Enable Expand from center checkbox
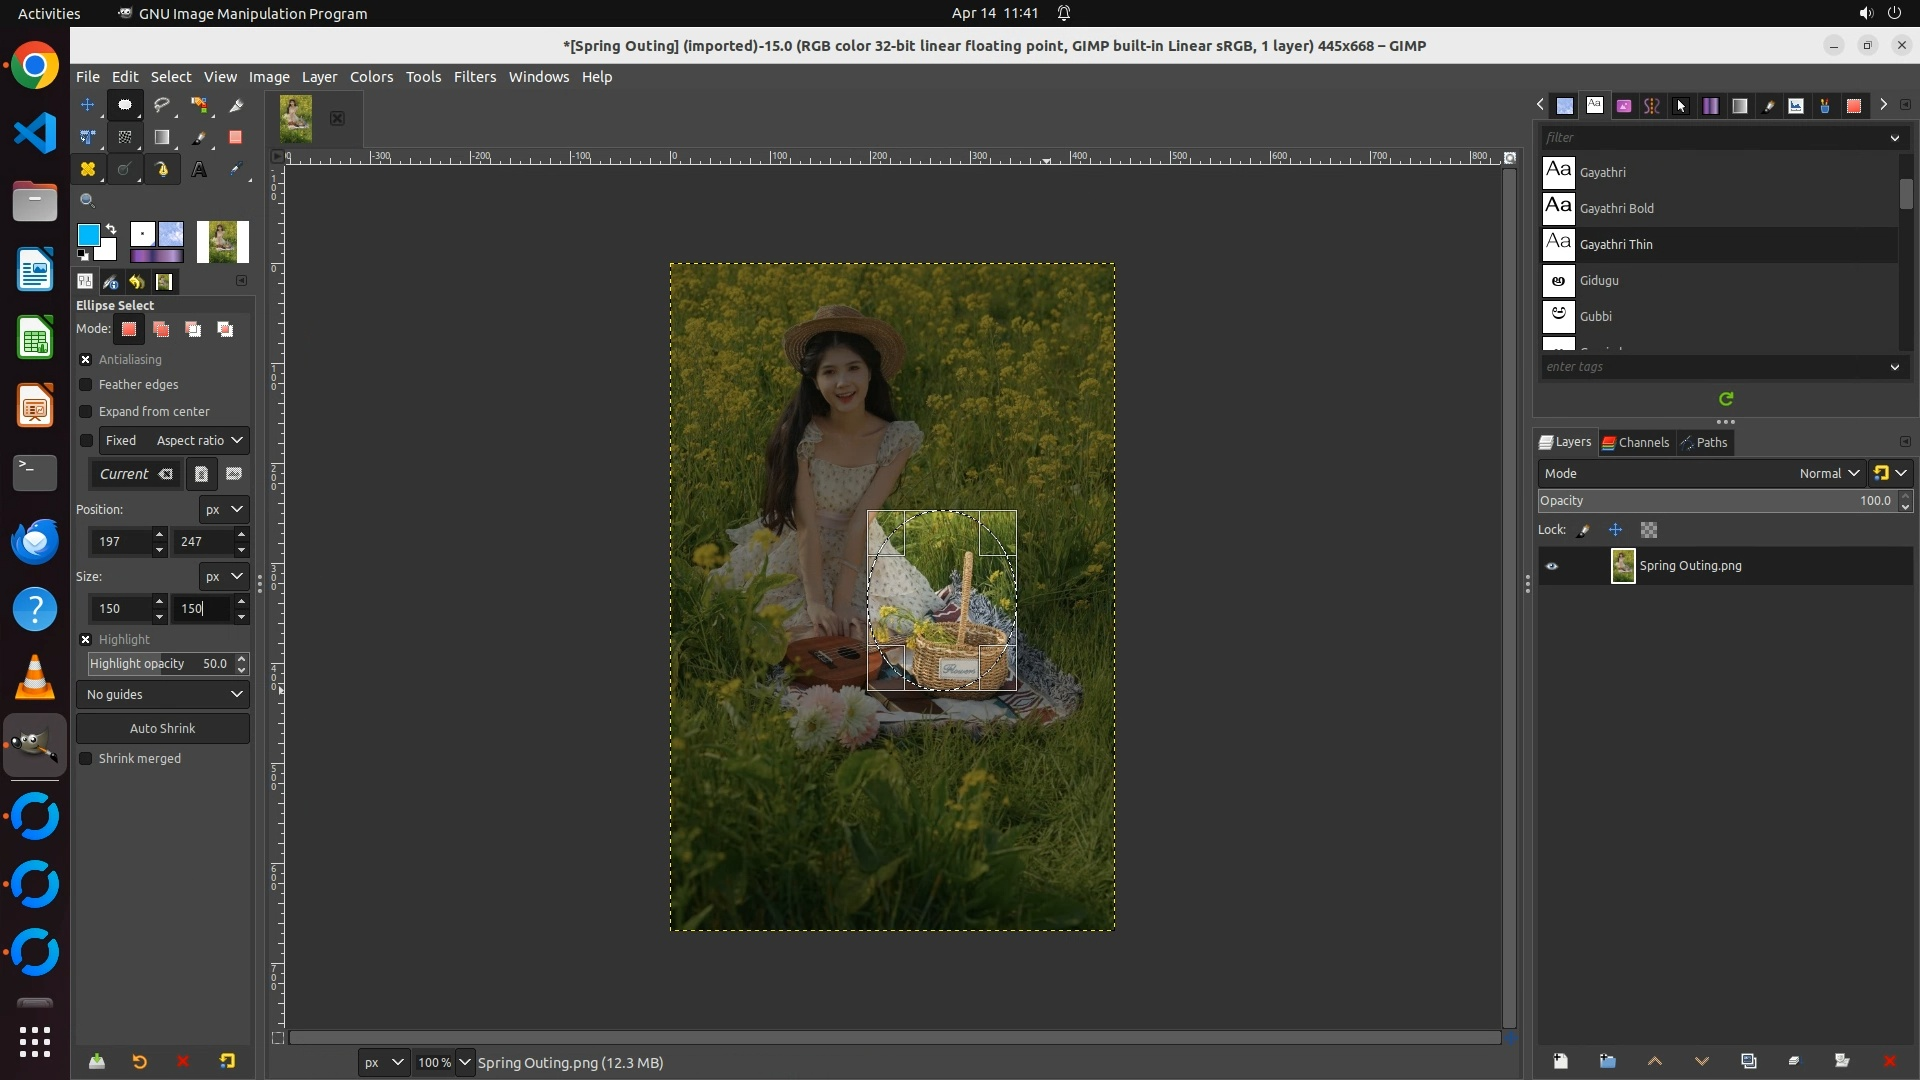The image size is (1920, 1080). point(86,412)
